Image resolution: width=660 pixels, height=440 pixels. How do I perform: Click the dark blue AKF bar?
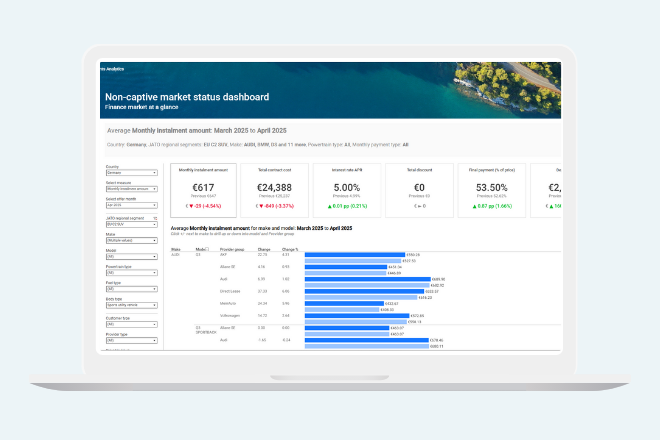pyautogui.click(x=355, y=255)
